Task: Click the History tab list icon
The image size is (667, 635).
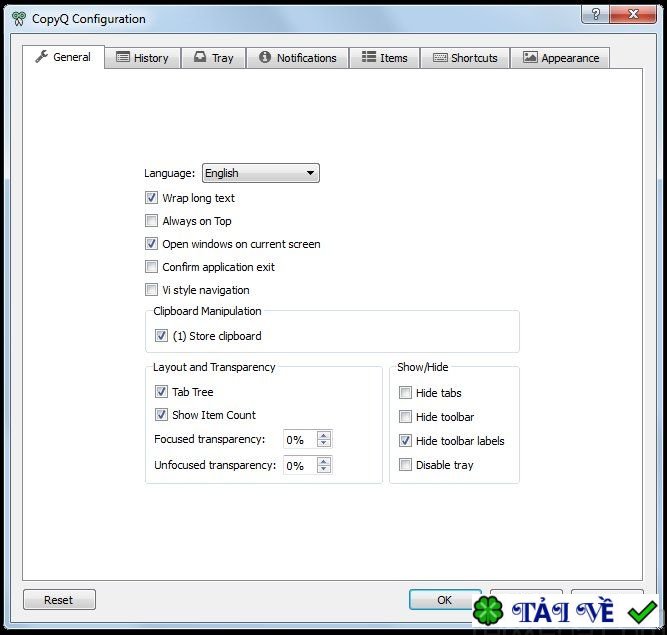Action: (x=123, y=57)
